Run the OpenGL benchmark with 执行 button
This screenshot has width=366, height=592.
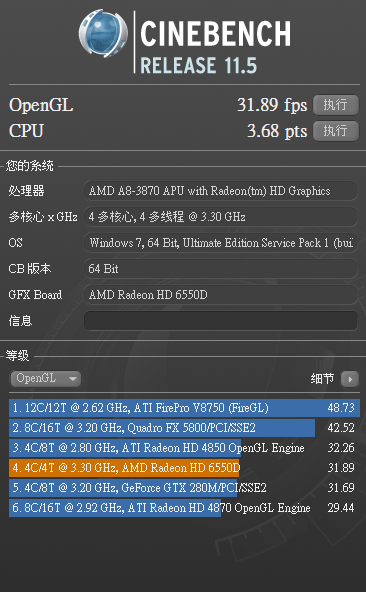pyautogui.click(x=336, y=105)
